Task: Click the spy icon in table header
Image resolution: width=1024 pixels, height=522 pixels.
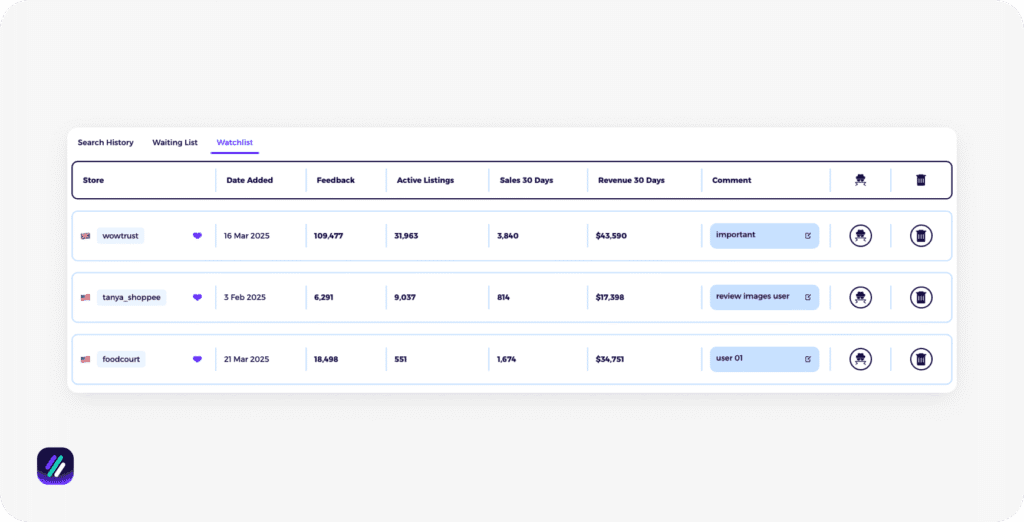Action: click(x=860, y=180)
